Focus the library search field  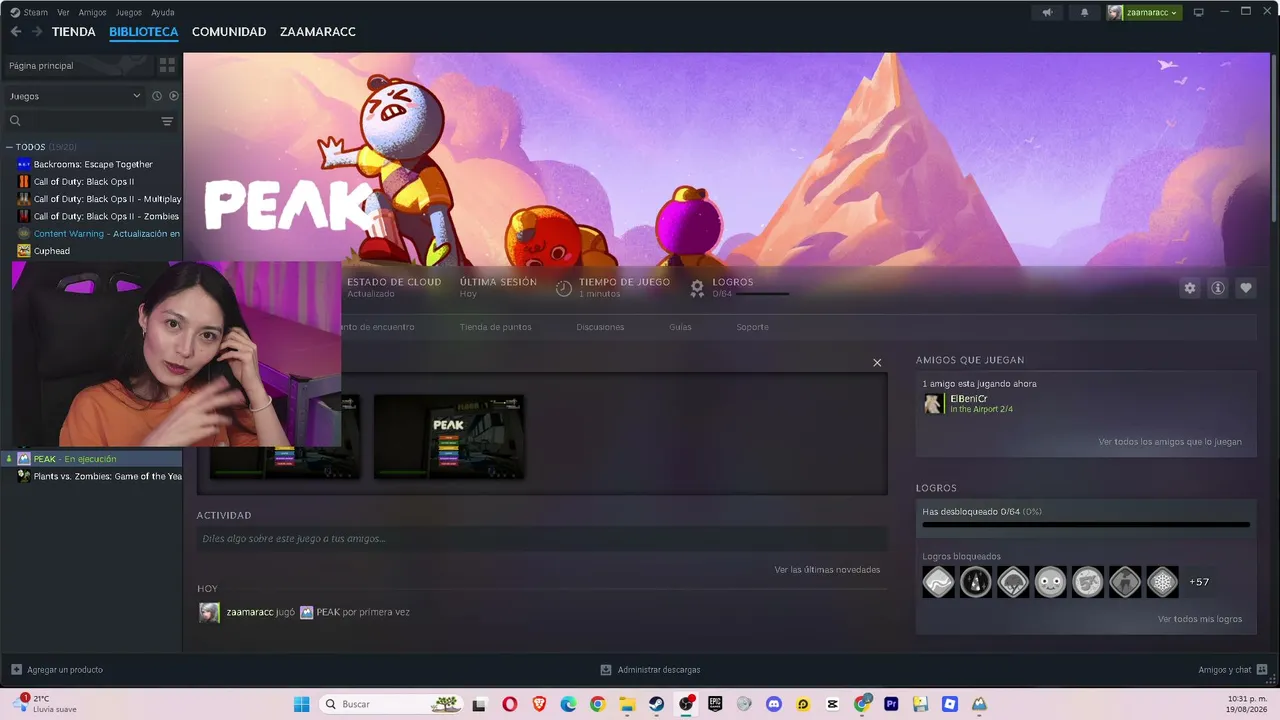pos(82,121)
